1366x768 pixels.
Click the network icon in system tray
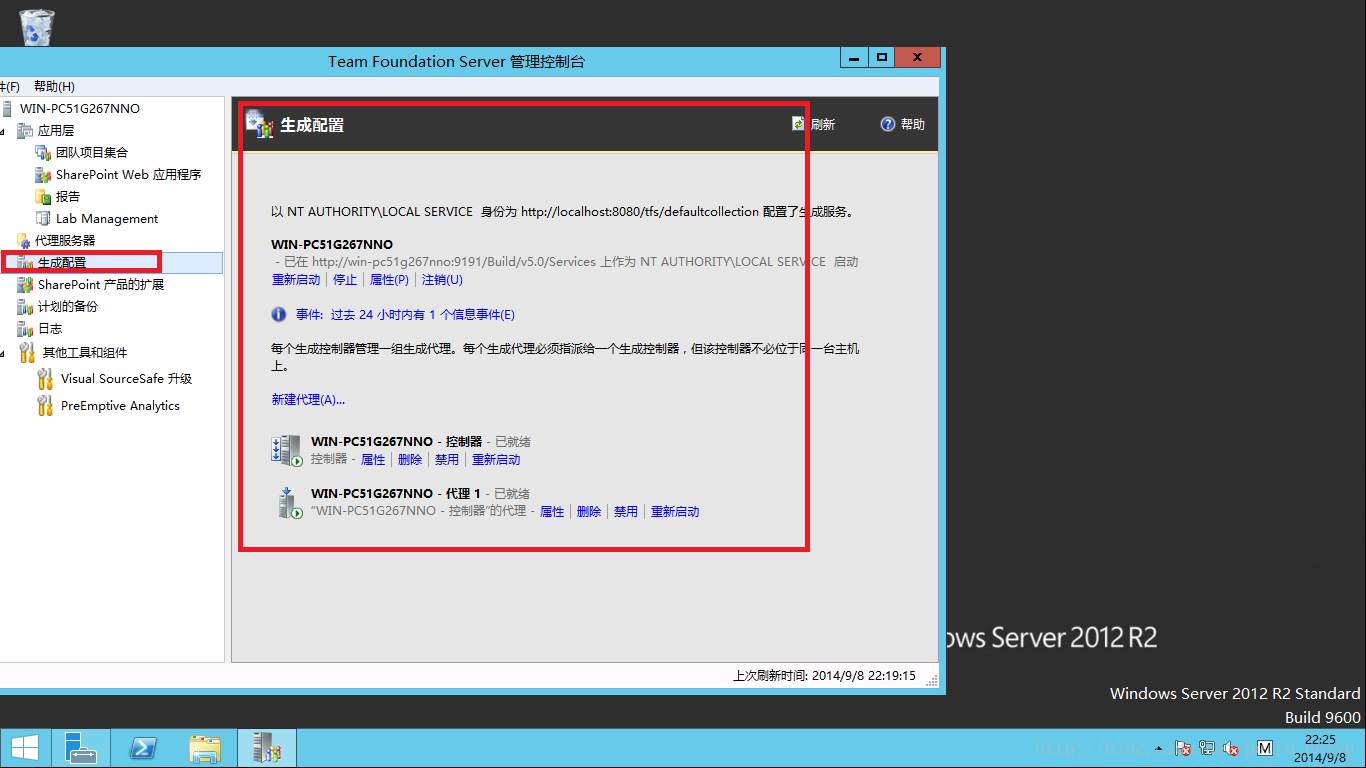click(1207, 748)
